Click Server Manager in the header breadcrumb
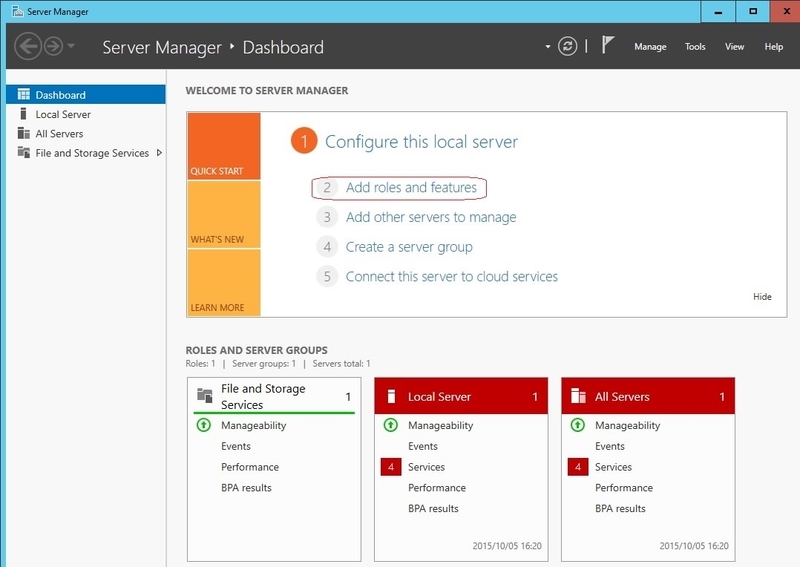This screenshot has width=800, height=567. coord(162,47)
